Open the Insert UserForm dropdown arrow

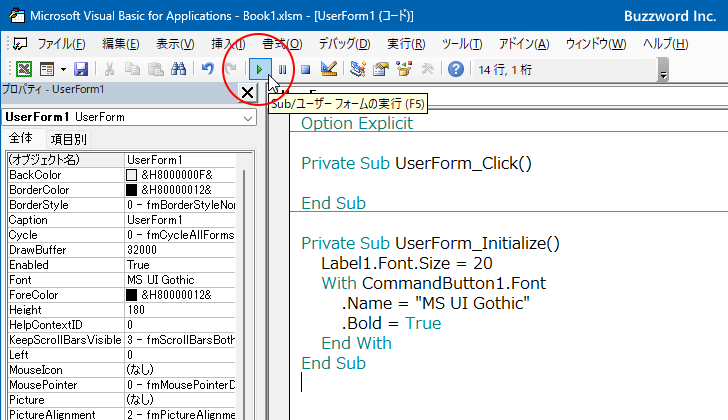(63, 70)
